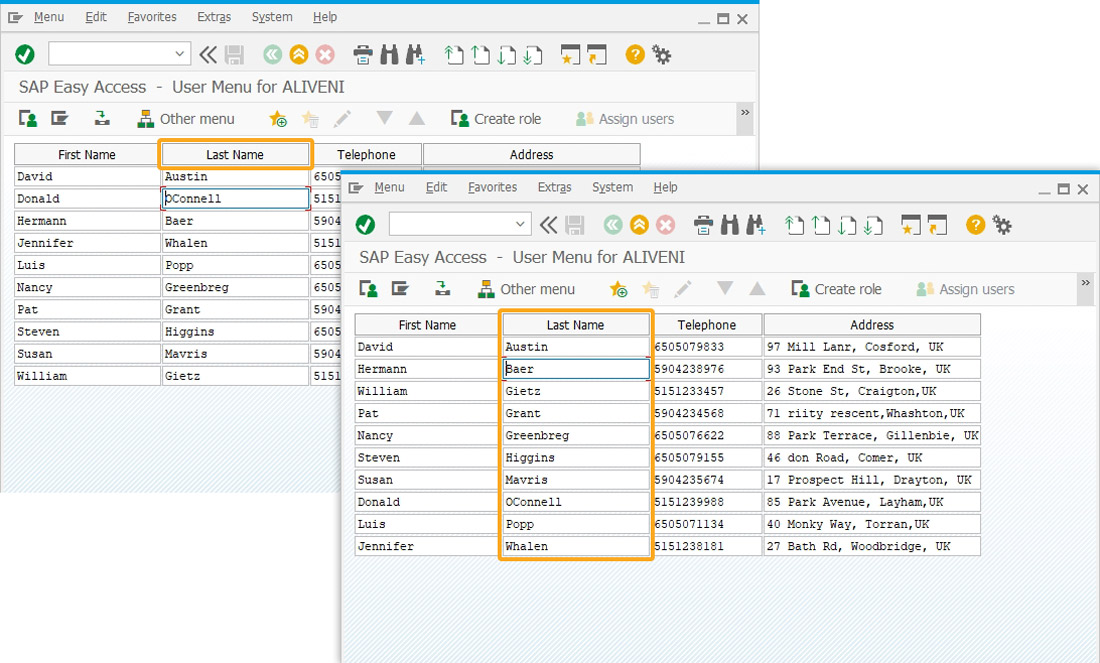Click Move Favorites Up triangle in front window
The height and width of the screenshot is (663, 1100).
pyautogui.click(x=757, y=288)
